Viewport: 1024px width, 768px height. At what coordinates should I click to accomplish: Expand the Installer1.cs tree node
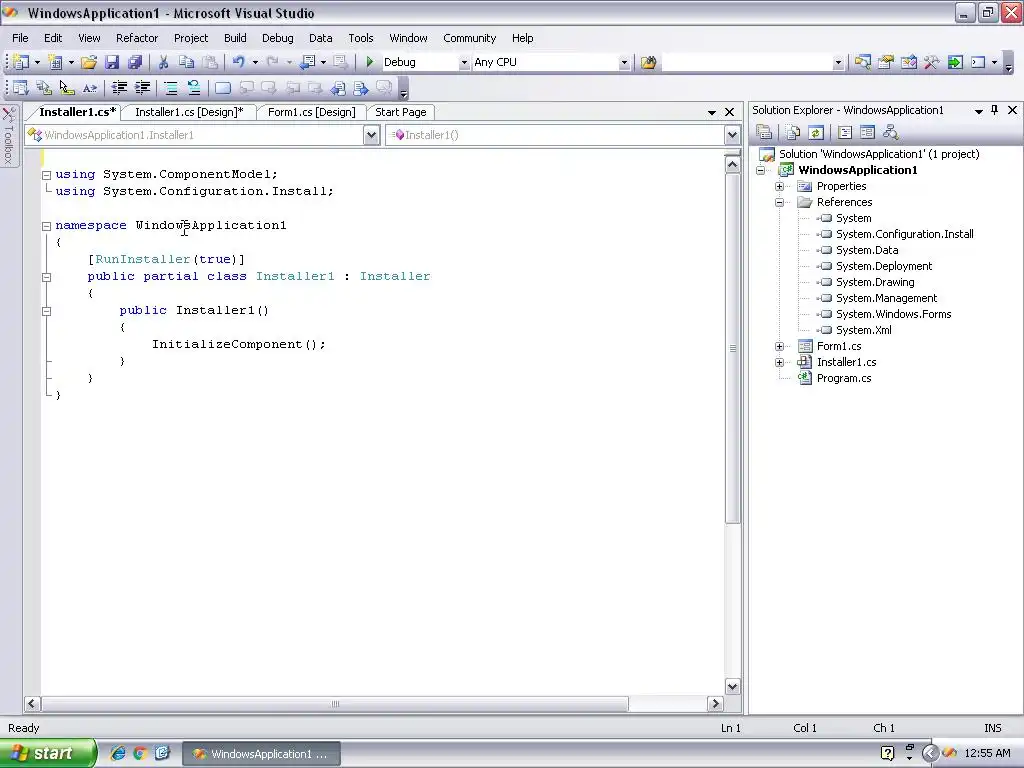779,362
